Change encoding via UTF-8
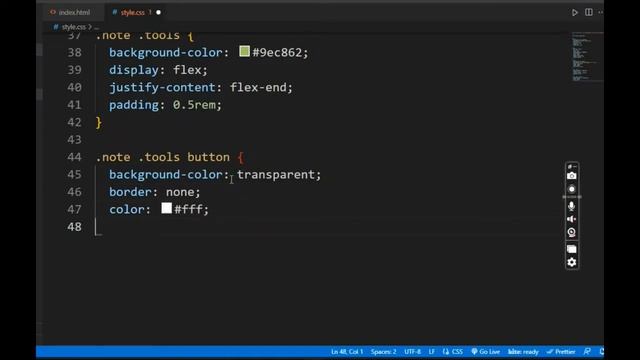Image resolution: width=640 pixels, height=360 pixels. [412, 352]
